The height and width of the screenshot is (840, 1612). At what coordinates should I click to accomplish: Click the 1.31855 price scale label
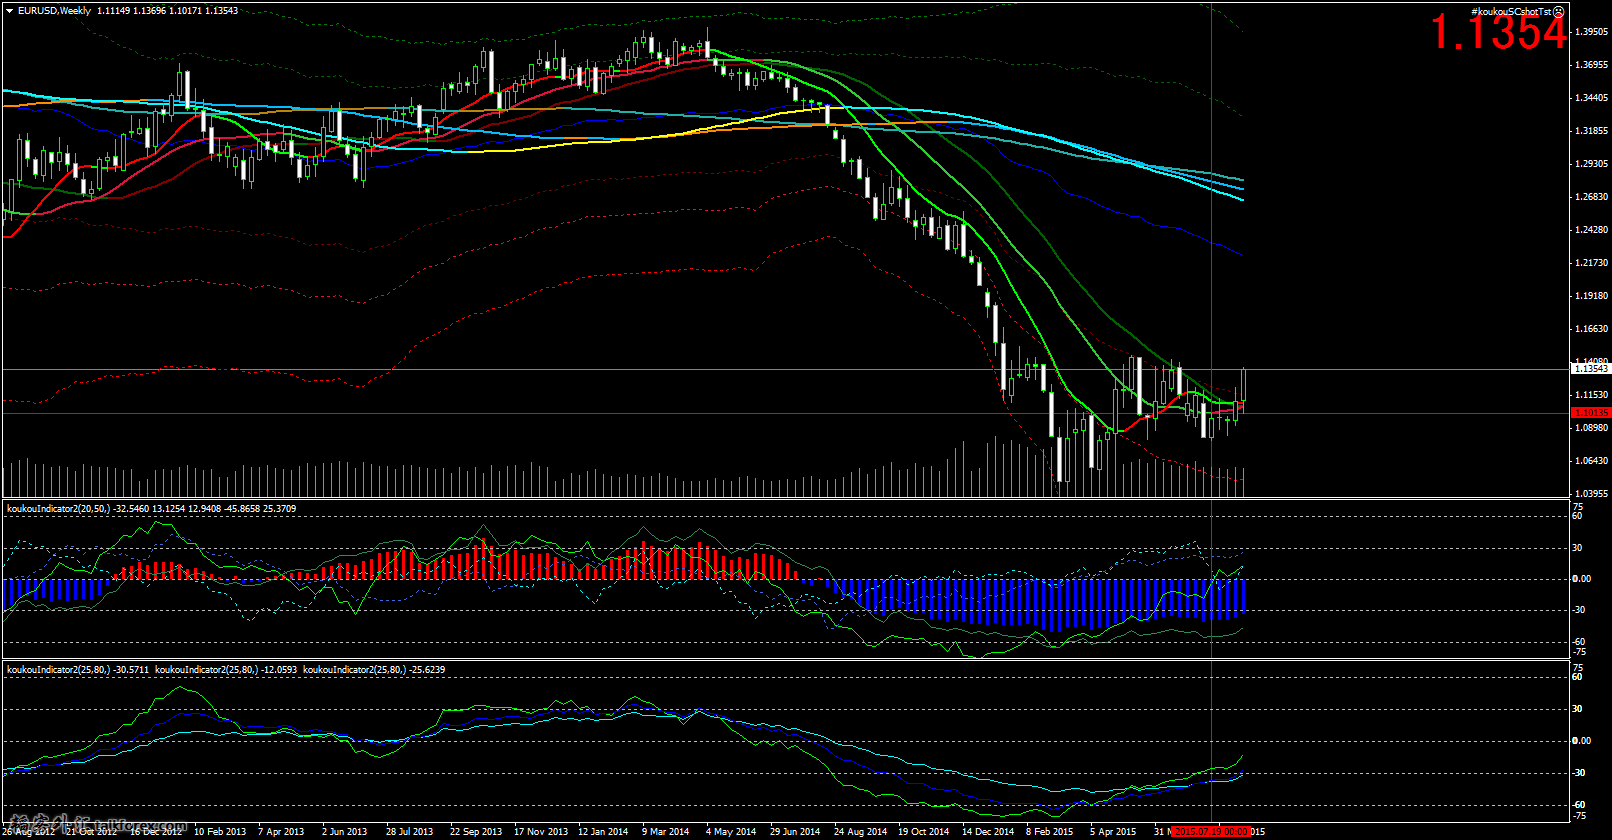(1591, 131)
